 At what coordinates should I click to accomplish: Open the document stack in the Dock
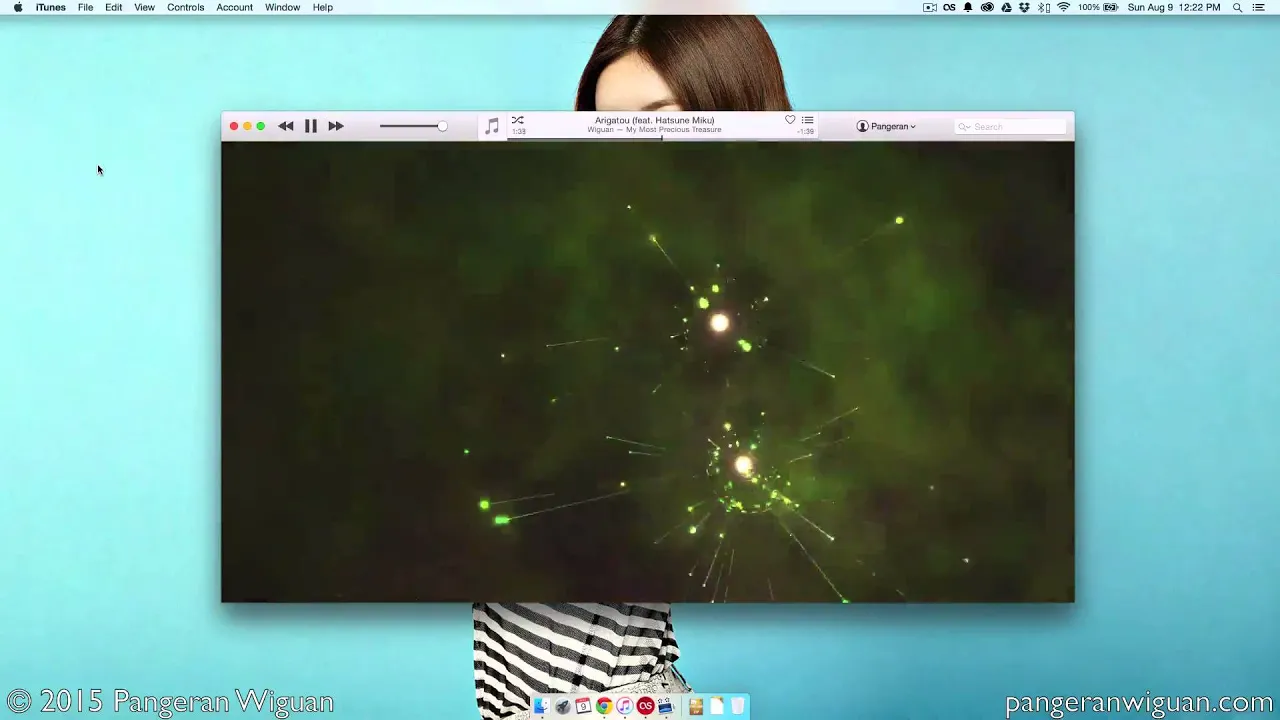pyautogui.click(x=717, y=706)
